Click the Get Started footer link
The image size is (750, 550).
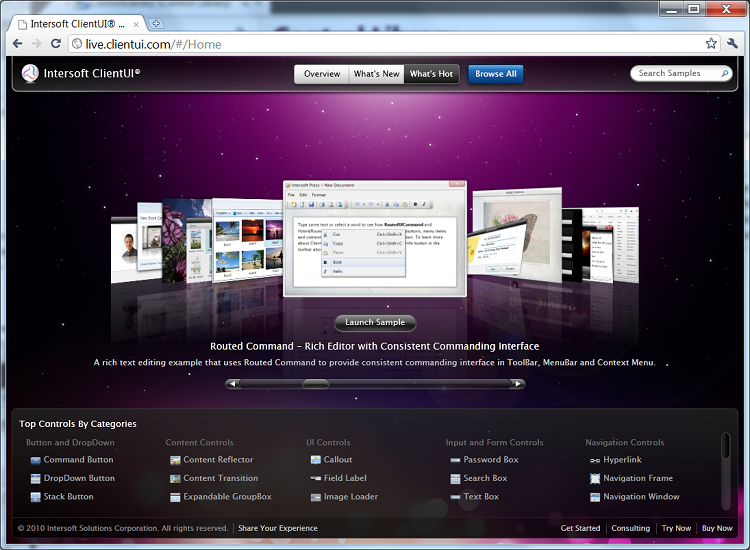580,528
